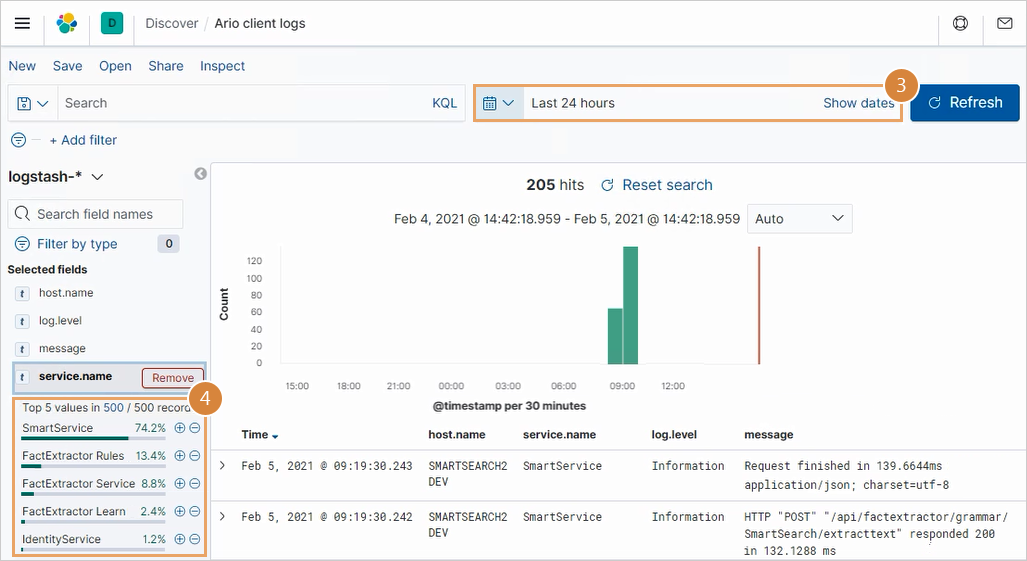The width and height of the screenshot is (1027, 561).
Task: Filter out IdentityService value with minus icon
Action: (x=195, y=539)
